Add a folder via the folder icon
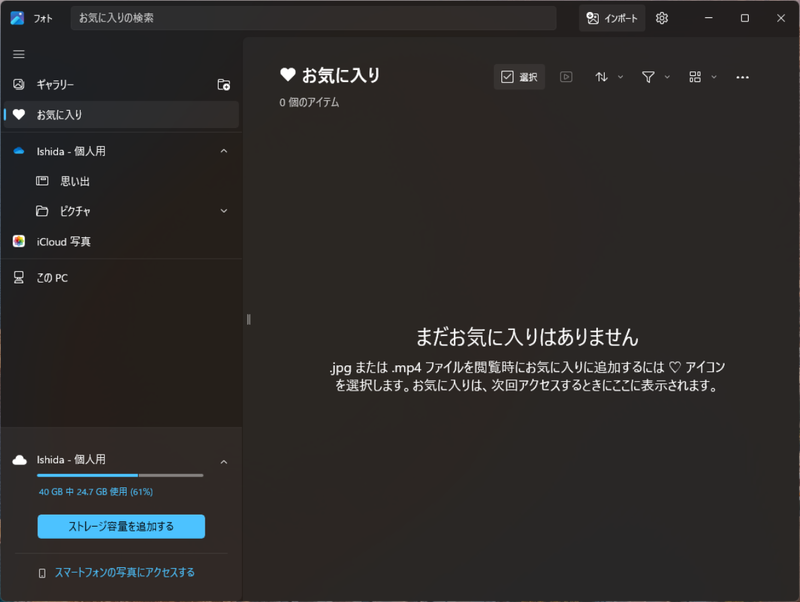This screenshot has width=800, height=602. click(x=225, y=84)
